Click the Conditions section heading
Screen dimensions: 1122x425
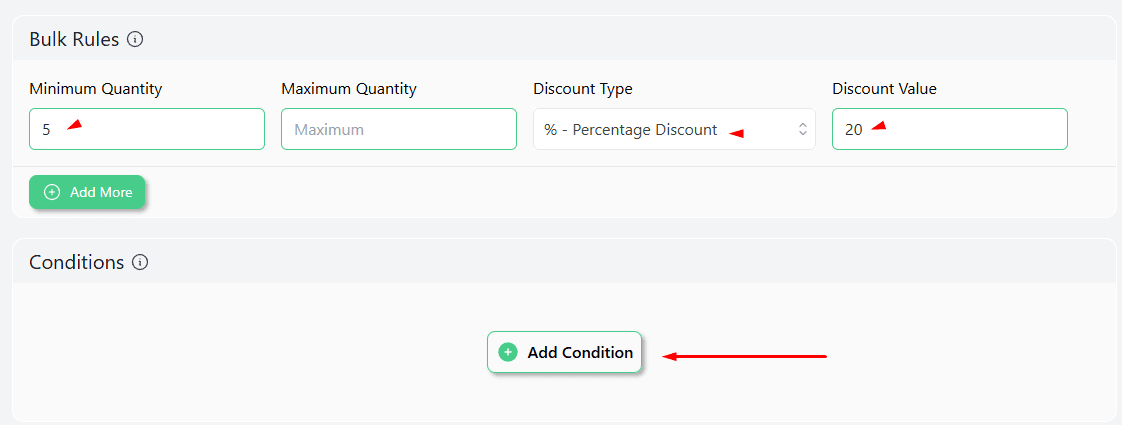coord(77,263)
